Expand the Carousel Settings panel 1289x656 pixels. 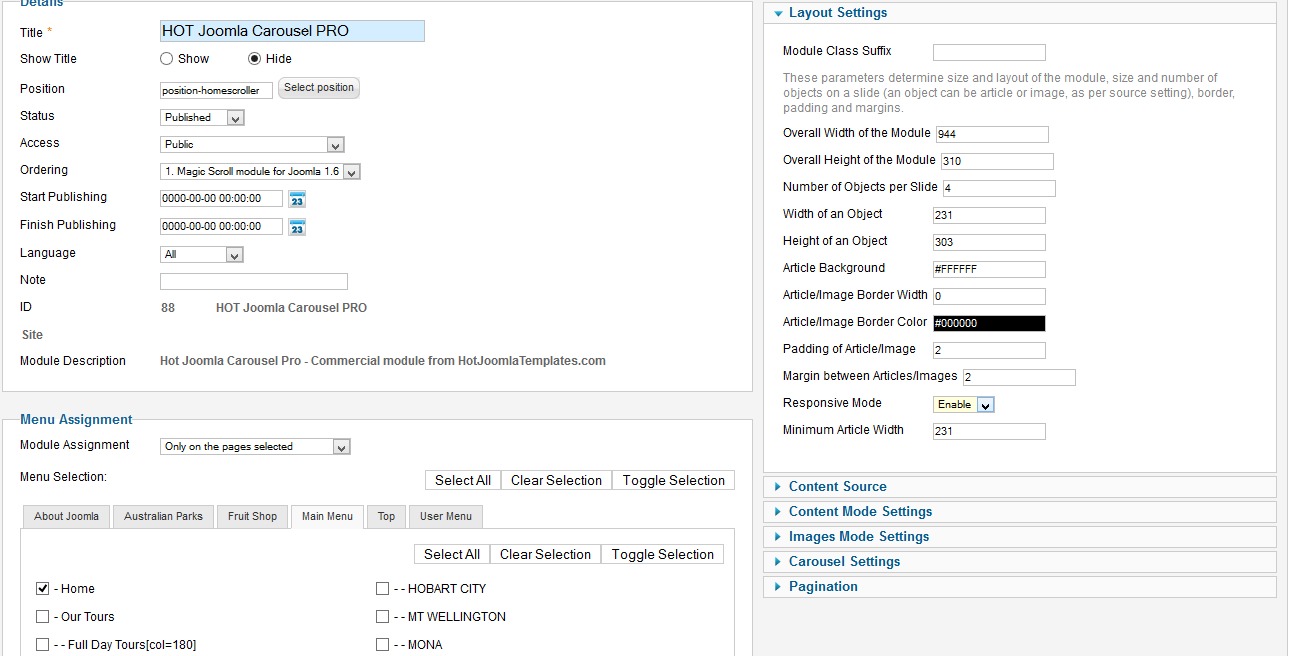[1020, 562]
